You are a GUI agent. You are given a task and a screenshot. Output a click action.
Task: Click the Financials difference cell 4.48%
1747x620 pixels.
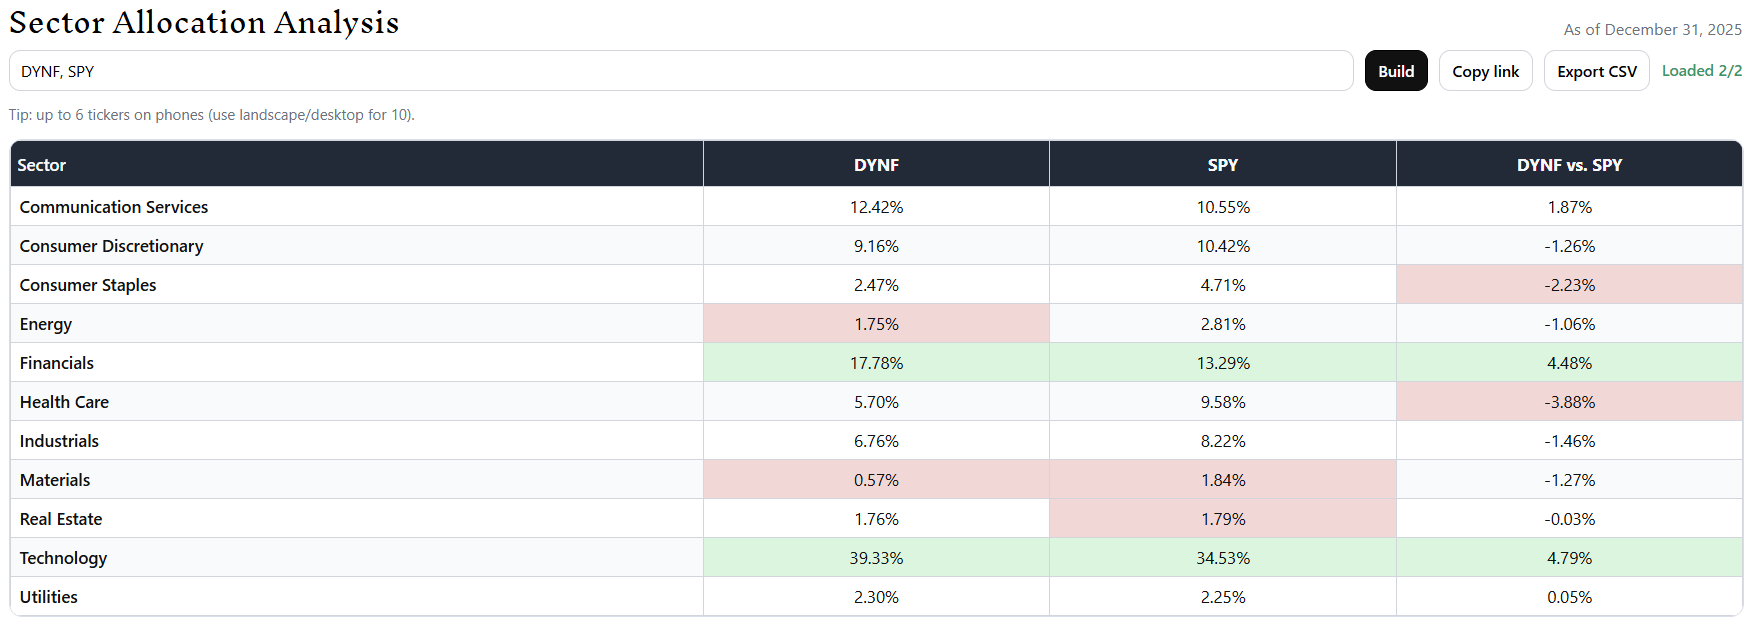pos(1569,363)
